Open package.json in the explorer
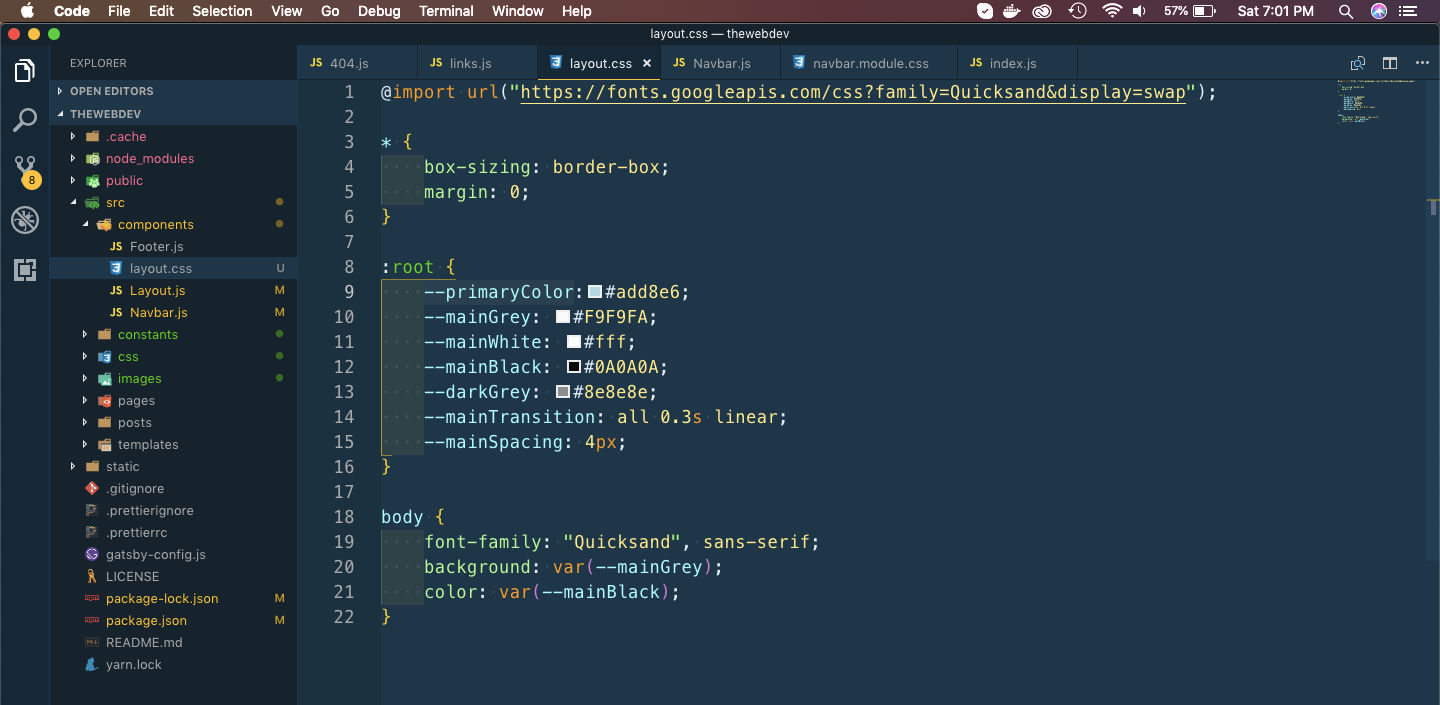The width and height of the screenshot is (1440, 705). pyautogui.click(x=146, y=620)
